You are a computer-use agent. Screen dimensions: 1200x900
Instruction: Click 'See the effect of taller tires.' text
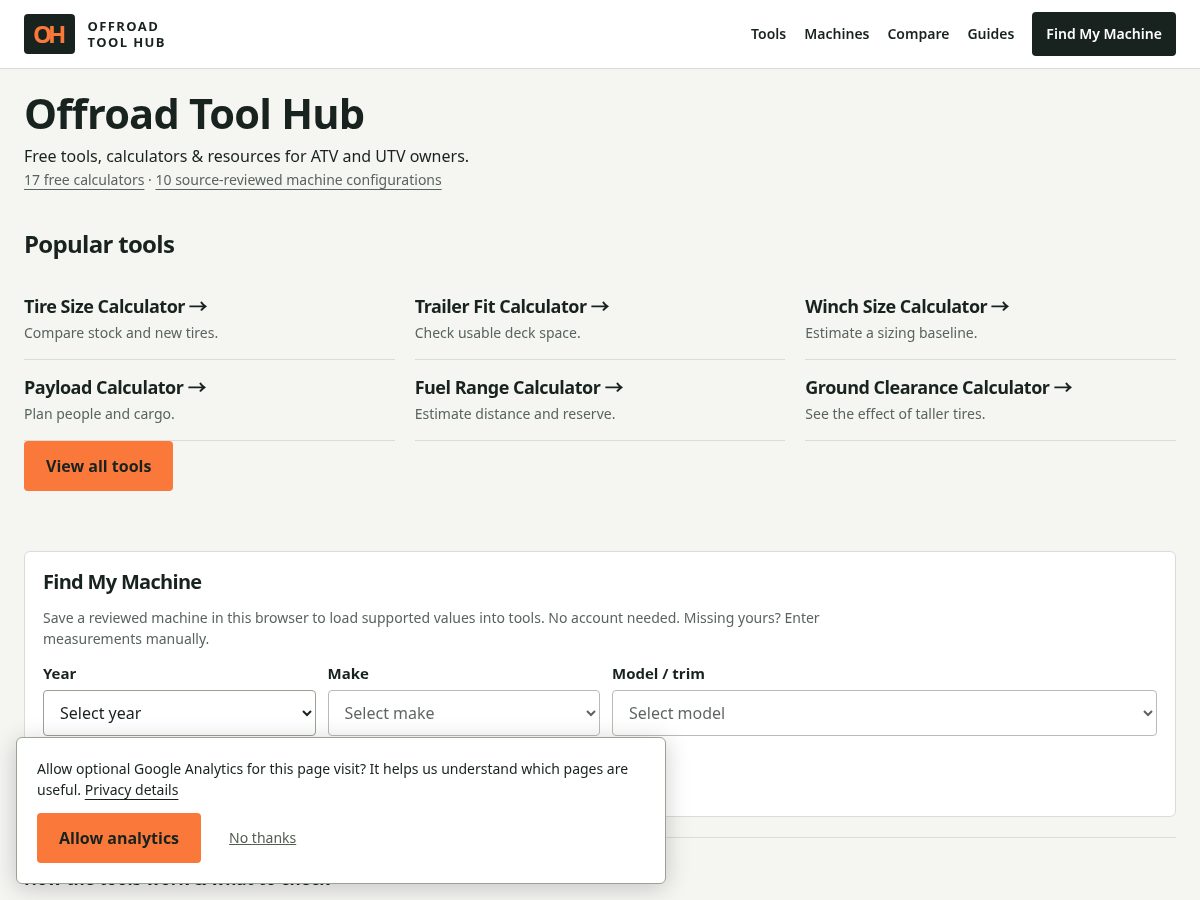pos(895,414)
